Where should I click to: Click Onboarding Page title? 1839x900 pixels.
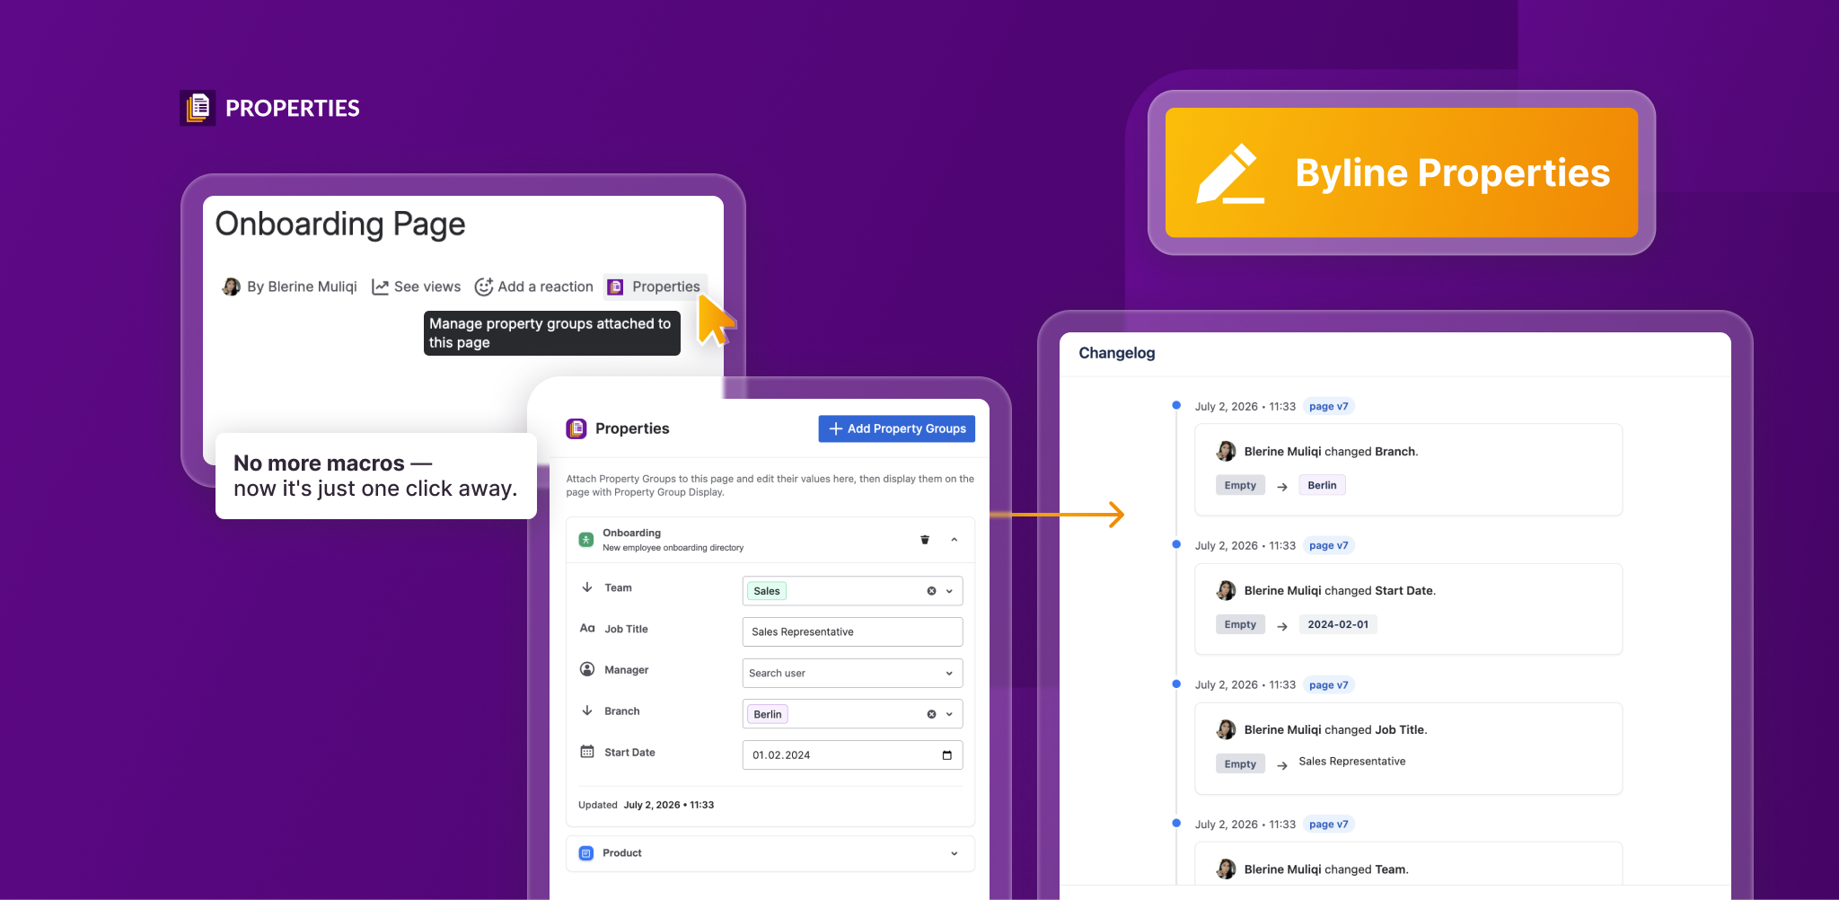tap(340, 223)
